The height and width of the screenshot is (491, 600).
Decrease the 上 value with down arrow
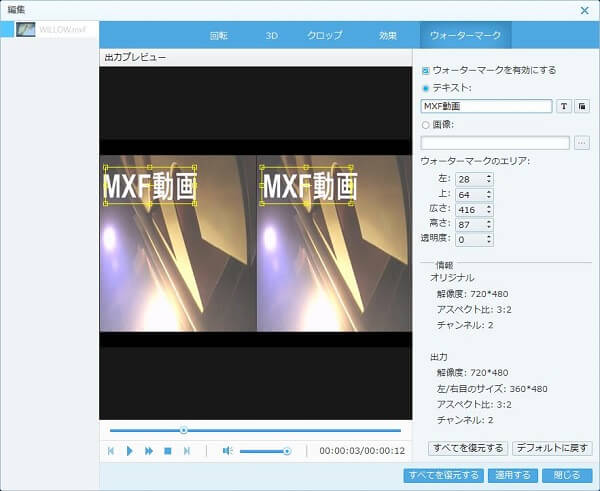(x=489, y=197)
